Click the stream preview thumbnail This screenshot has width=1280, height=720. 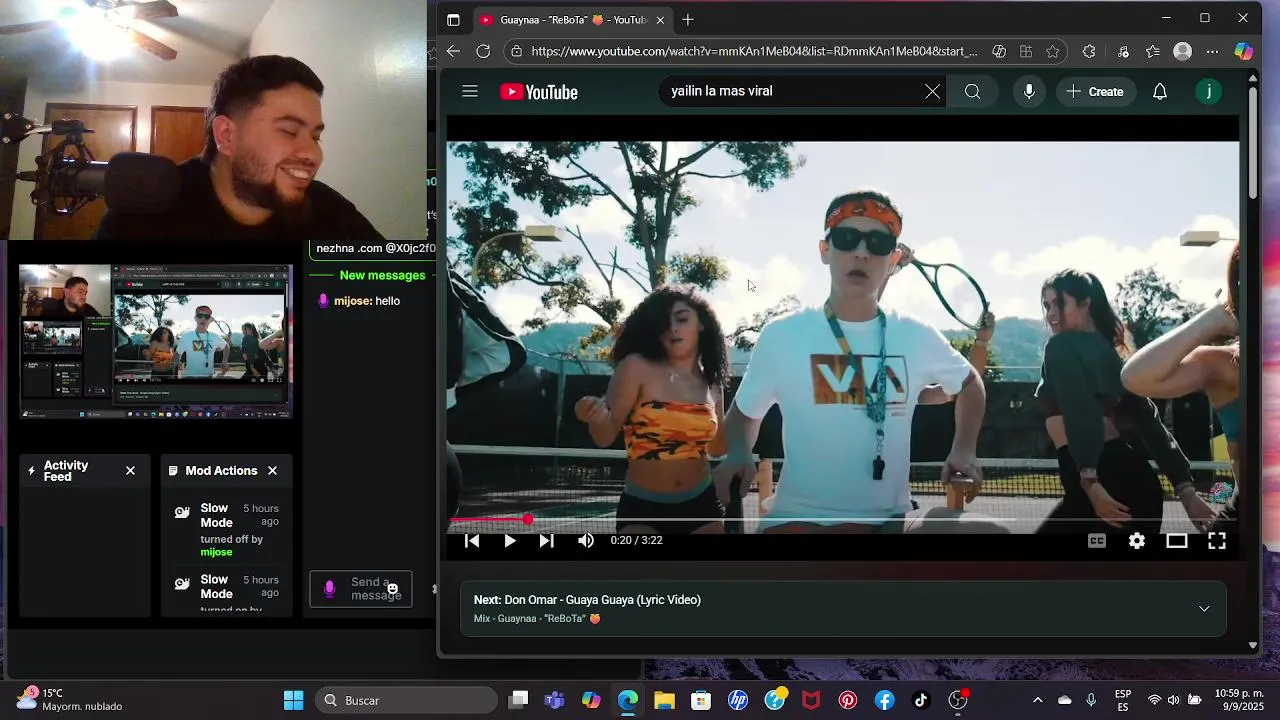(x=155, y=341)
